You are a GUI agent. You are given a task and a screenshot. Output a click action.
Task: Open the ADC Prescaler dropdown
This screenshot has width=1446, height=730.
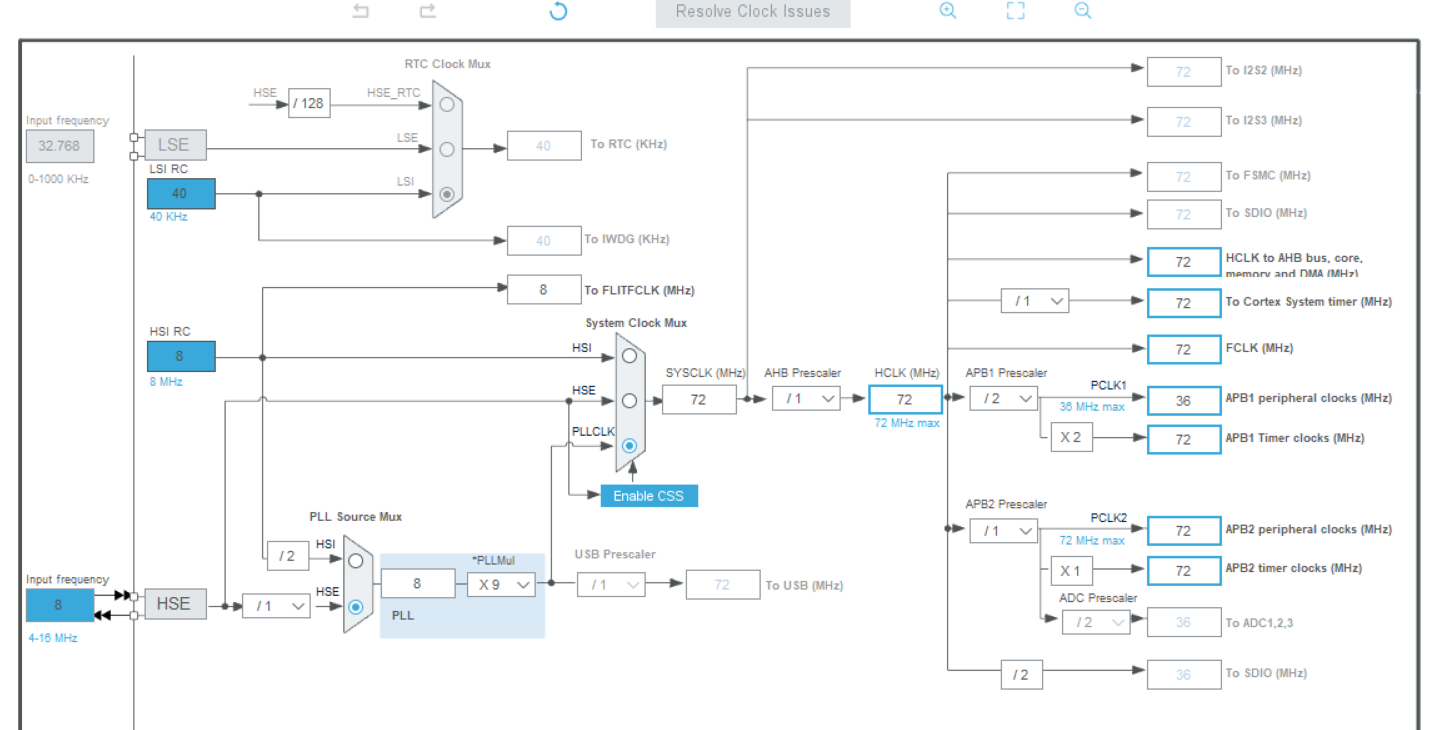point(1096,622)
